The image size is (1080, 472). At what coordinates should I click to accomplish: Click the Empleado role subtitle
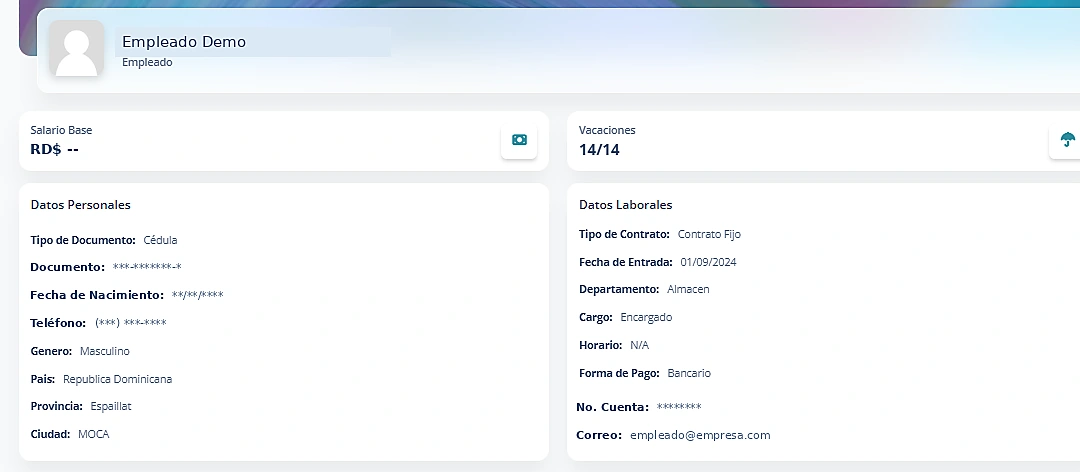pyautogui.click(x=147, y=63)
